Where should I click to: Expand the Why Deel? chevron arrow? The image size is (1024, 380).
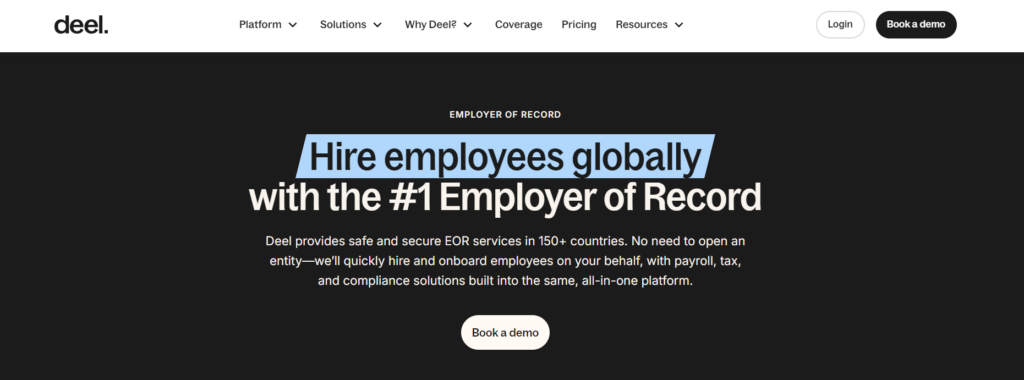point(468,25)
